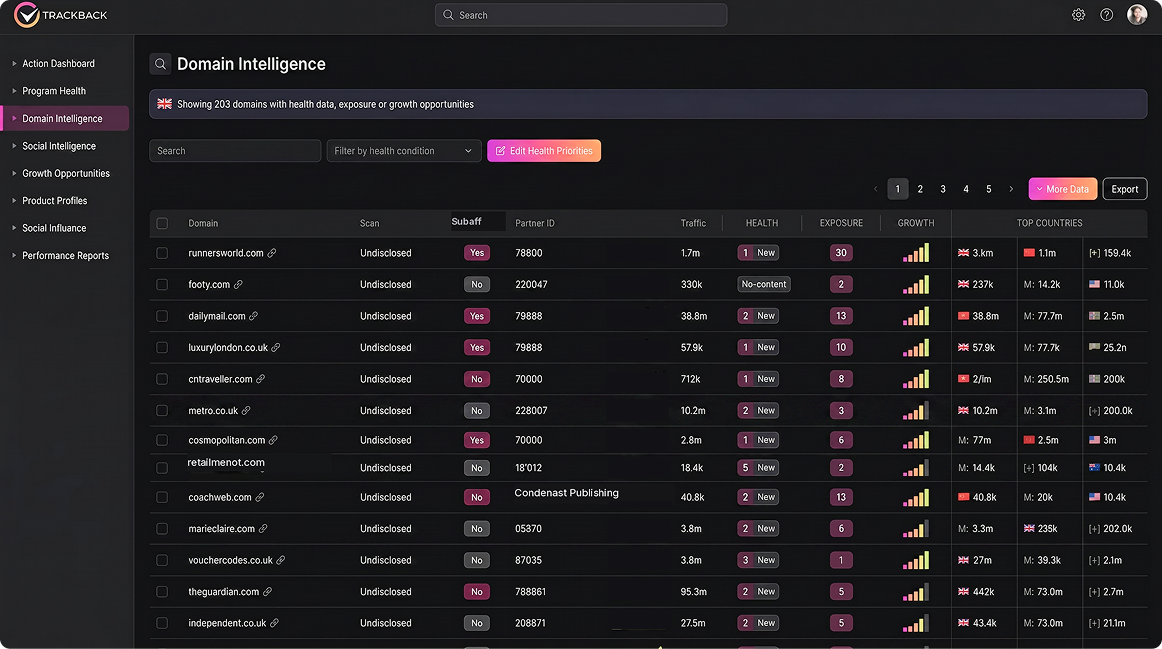Open the link icon beside footy.com
The height and width of the screenshot is (649, 1162).
(238, 284)
